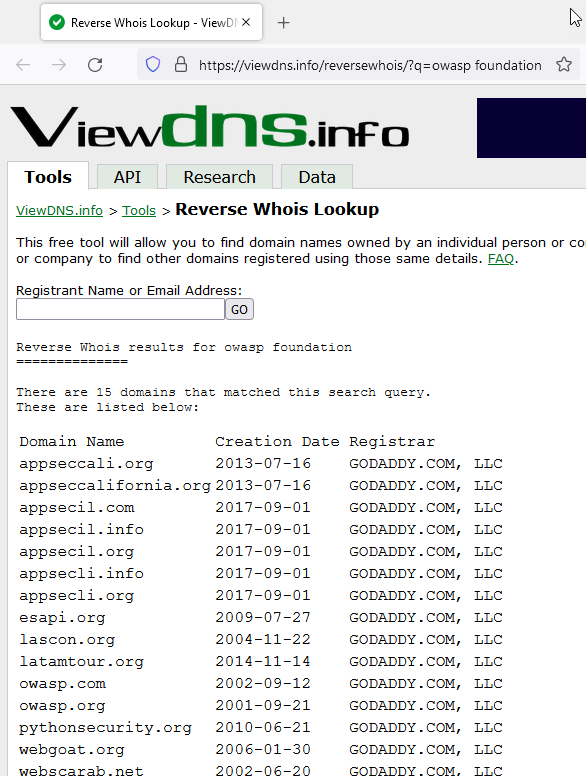This screenshot has height=776, width=586.
Task: Follow the ViewDNS.info breadcrumb link
Action: [59, 210]
